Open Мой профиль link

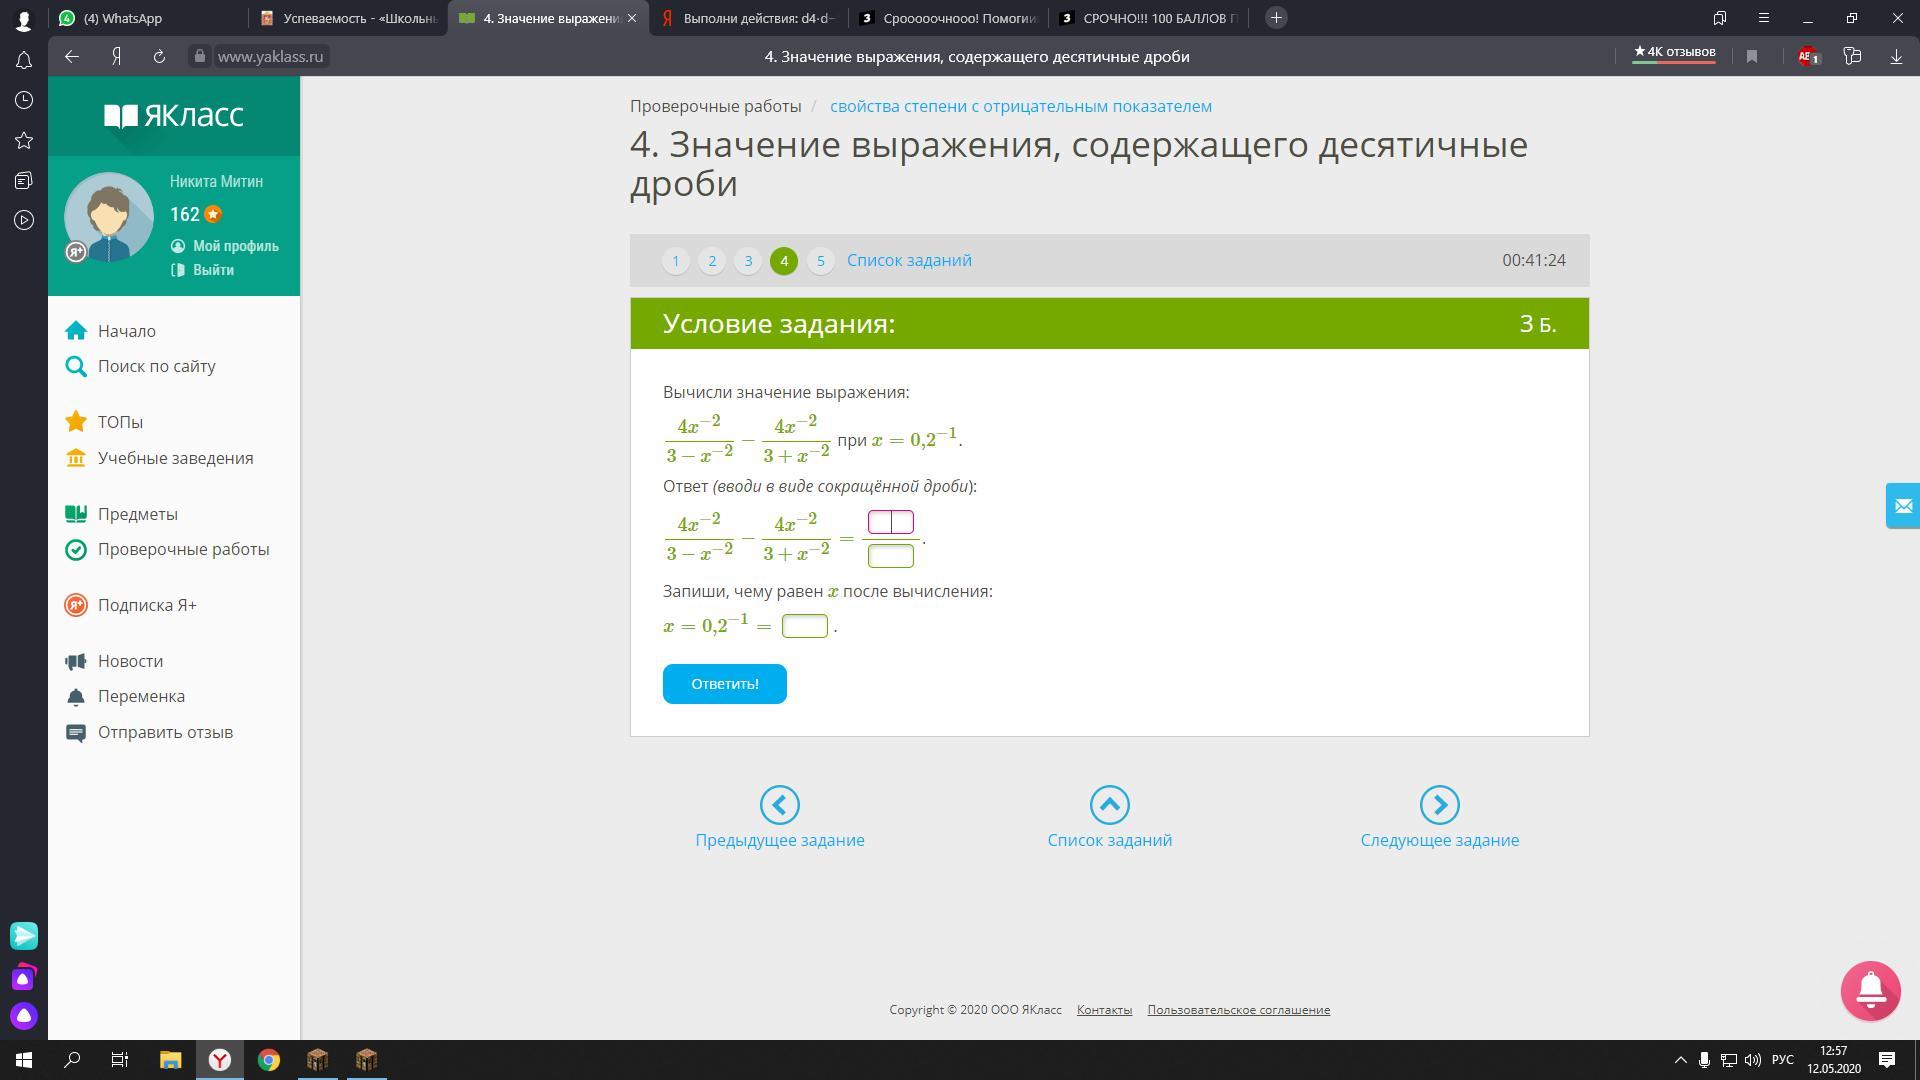[235, 246]
